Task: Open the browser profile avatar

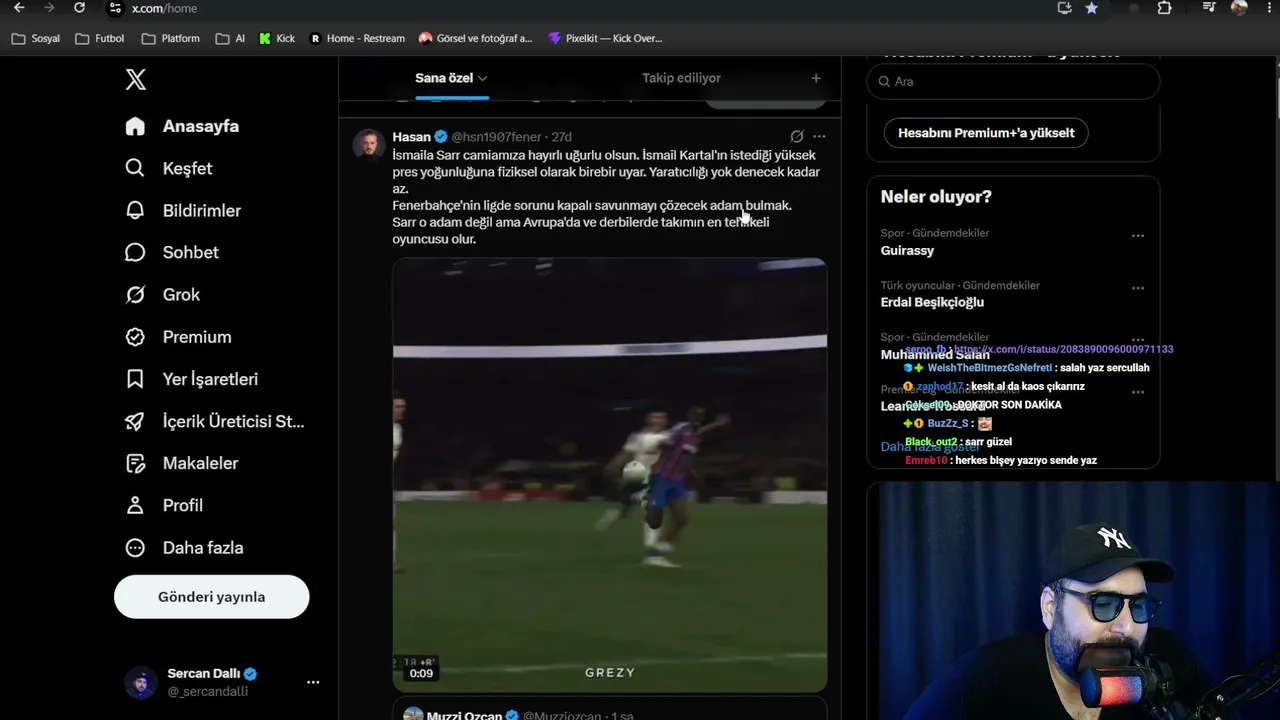Action: [1239, 8]
